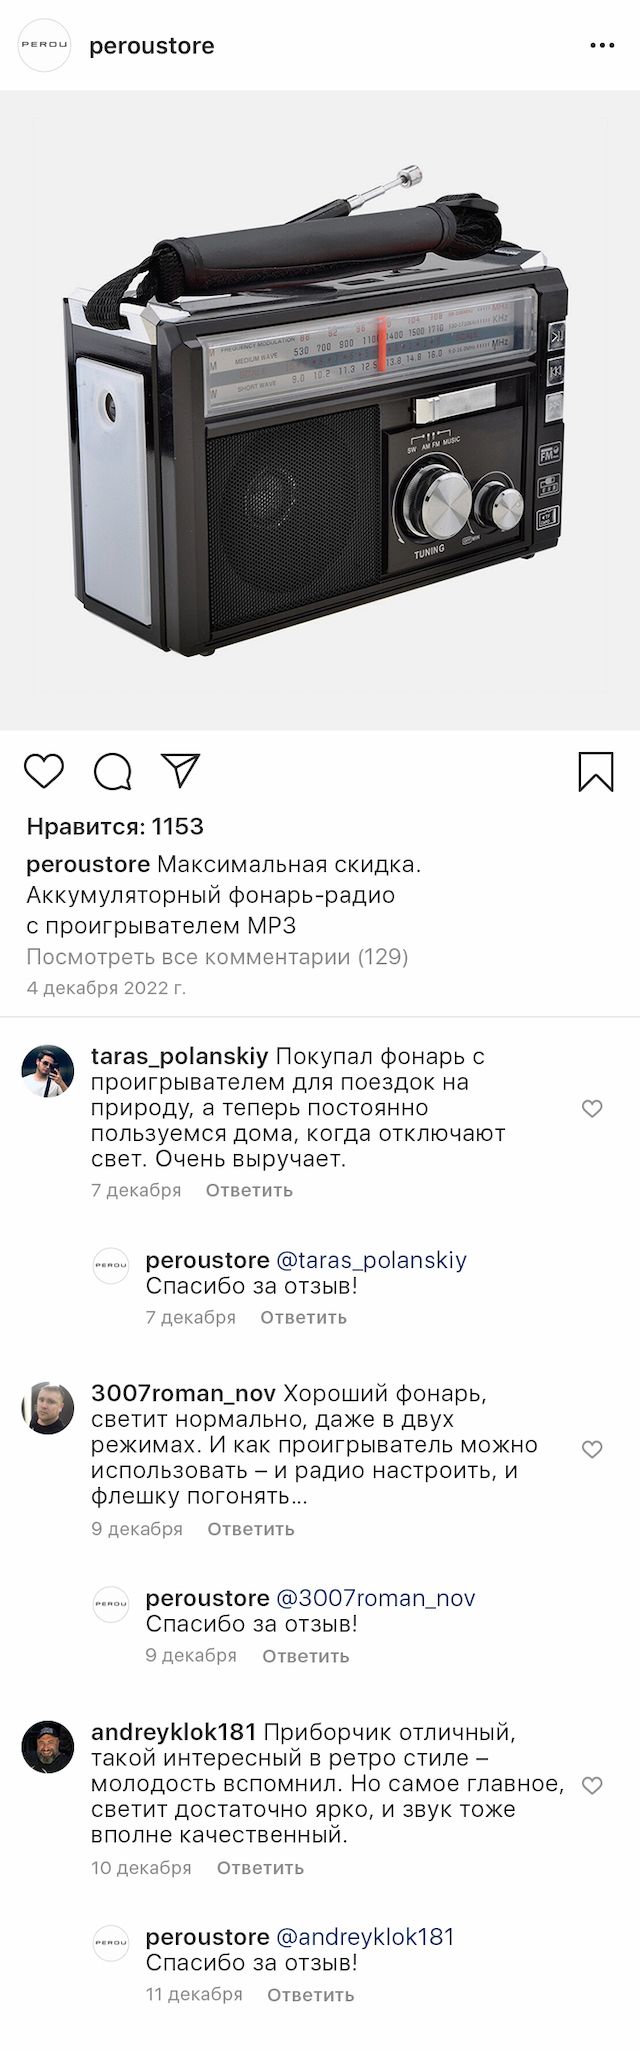This screenshot has width=640, height=2050.
Task: View the likes count 1153
Action: tap(115, 827)
